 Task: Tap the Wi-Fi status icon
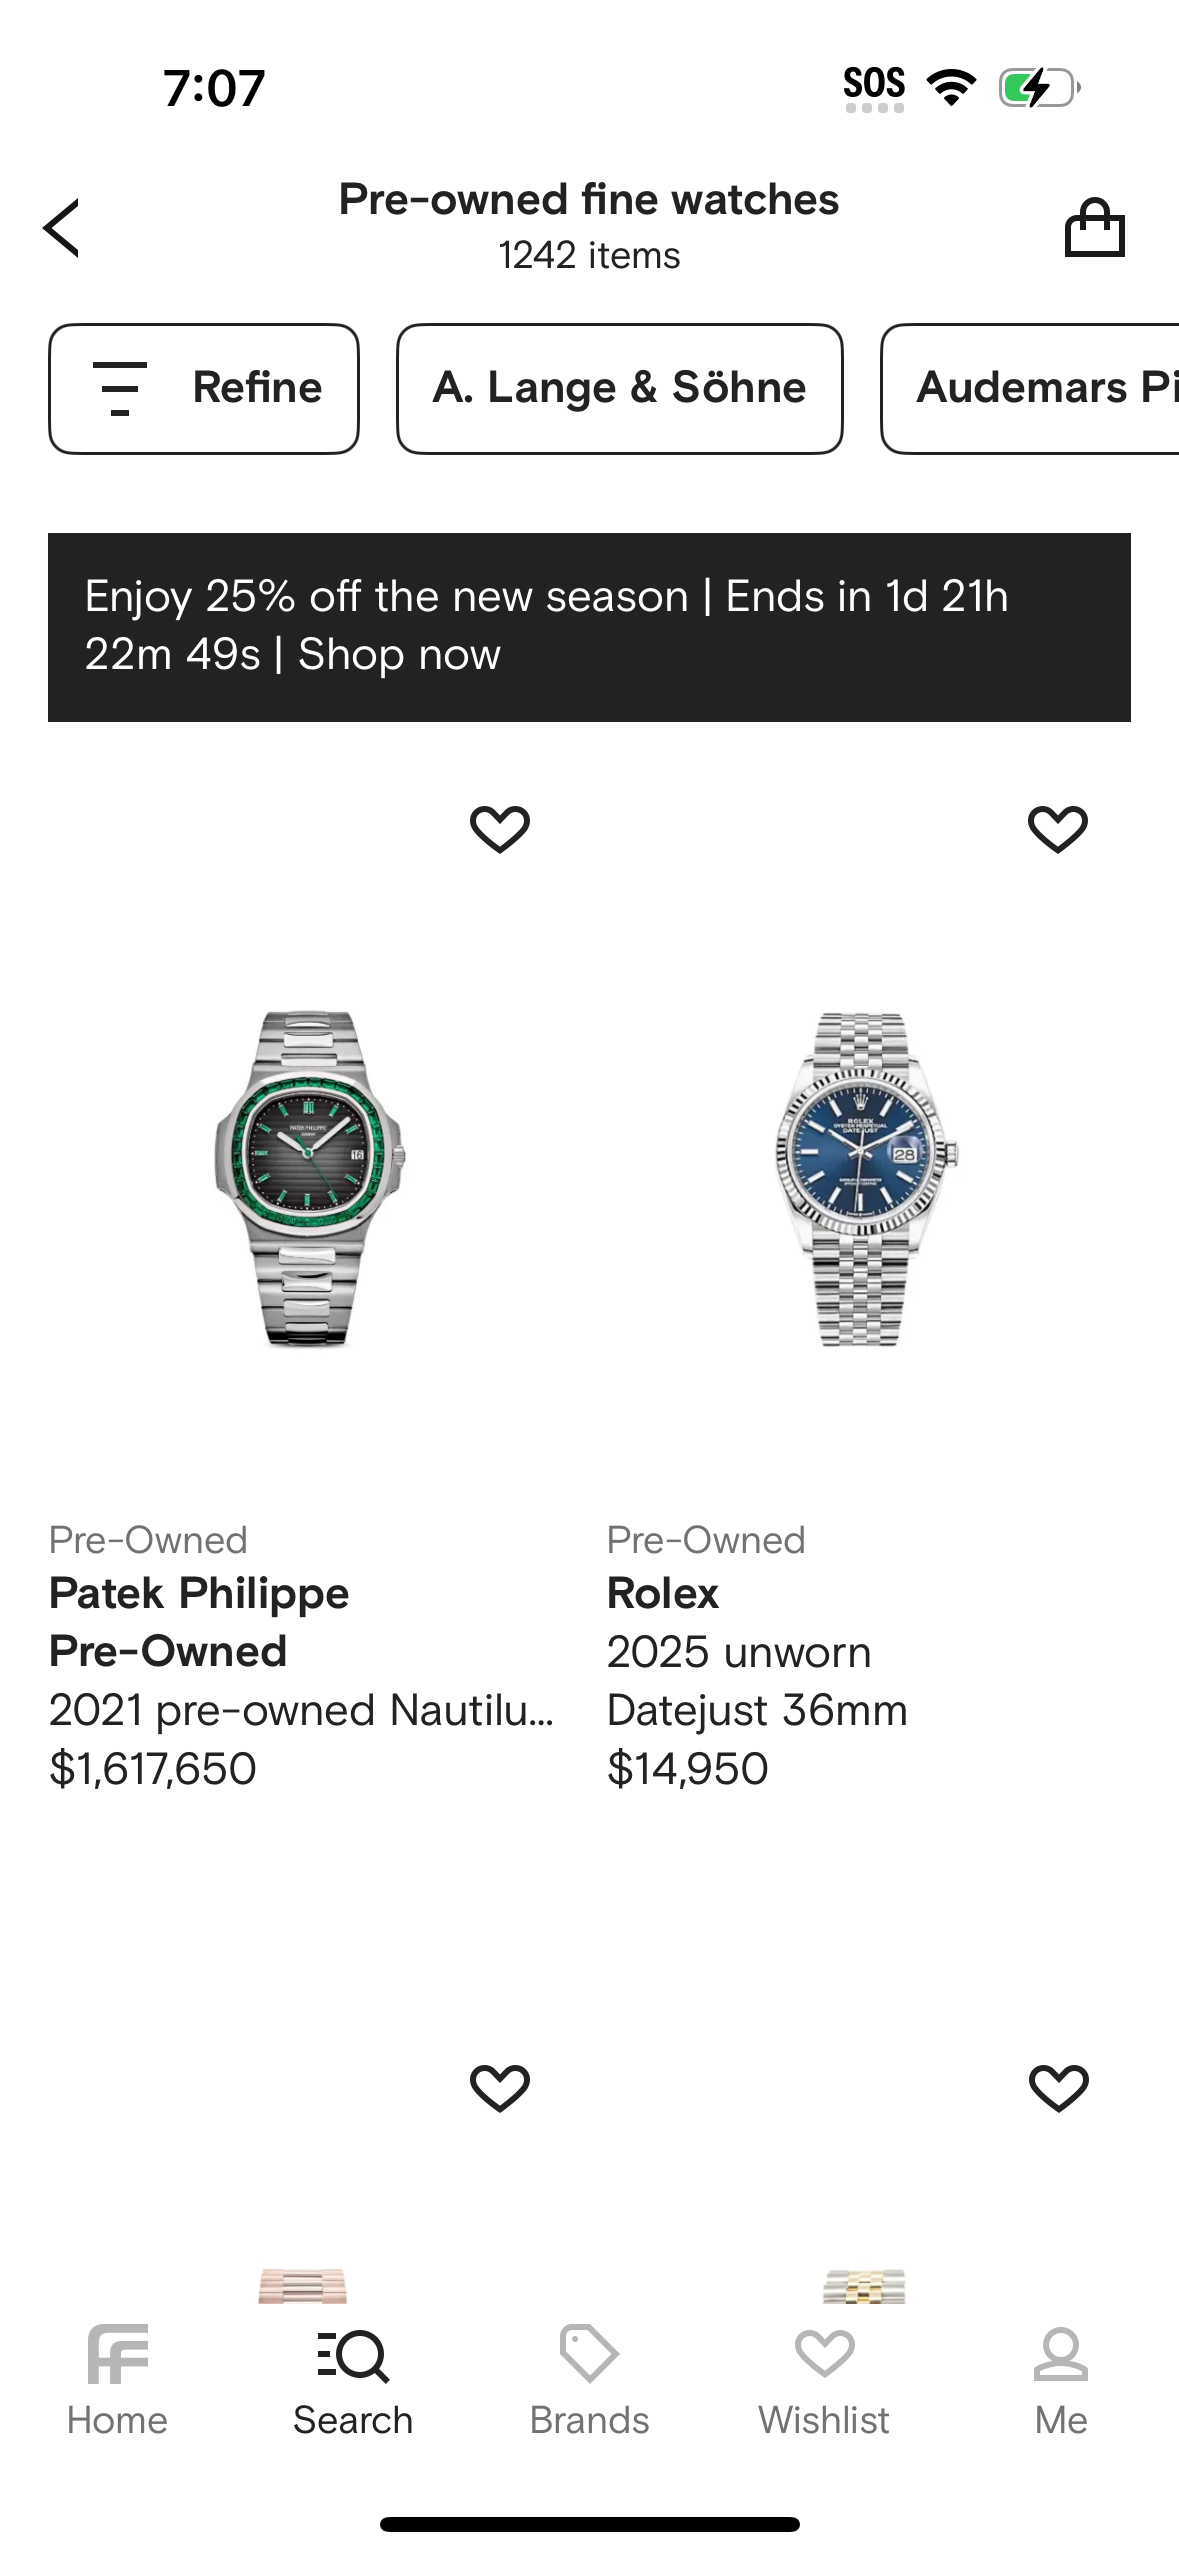pos(952,88)
